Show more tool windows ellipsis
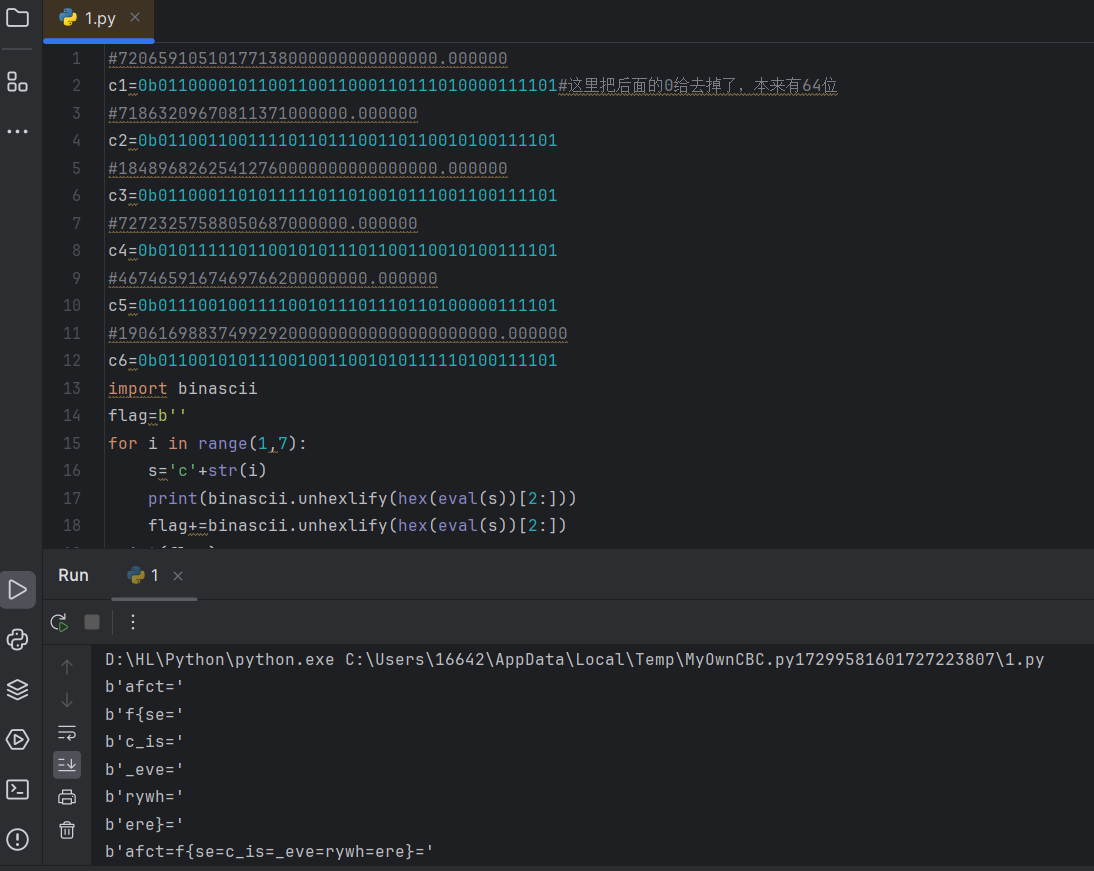Viewport: 1094px width, 871px height. coord(17,131)
